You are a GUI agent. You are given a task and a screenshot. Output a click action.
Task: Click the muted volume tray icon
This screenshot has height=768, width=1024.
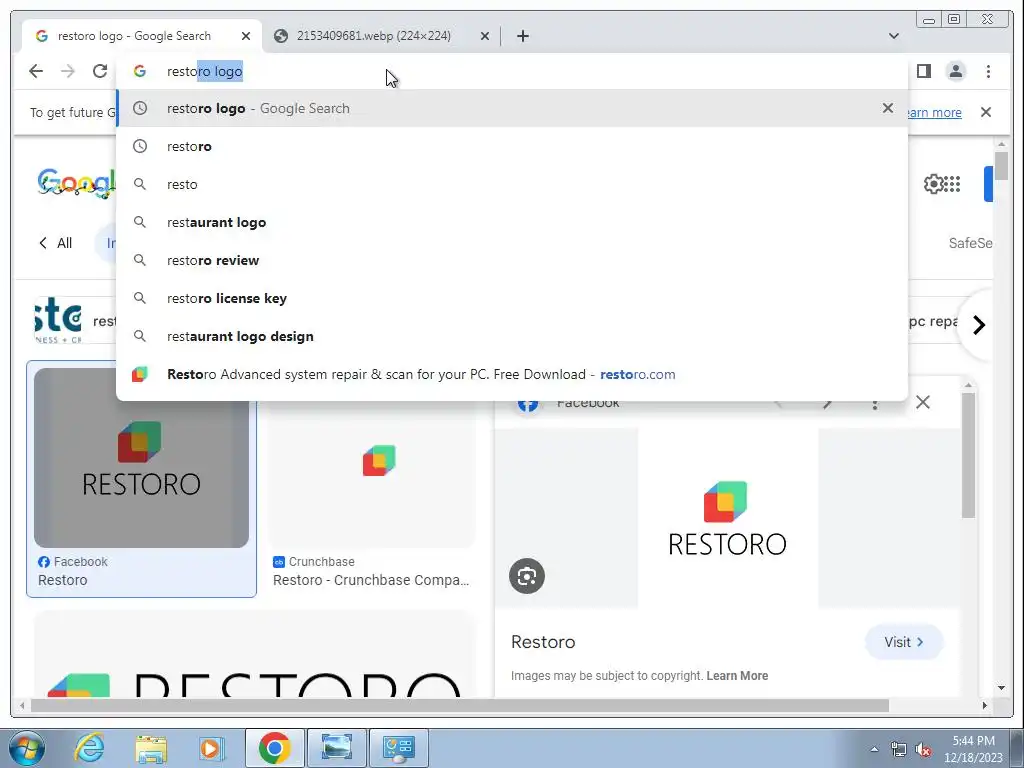point(923,750)
